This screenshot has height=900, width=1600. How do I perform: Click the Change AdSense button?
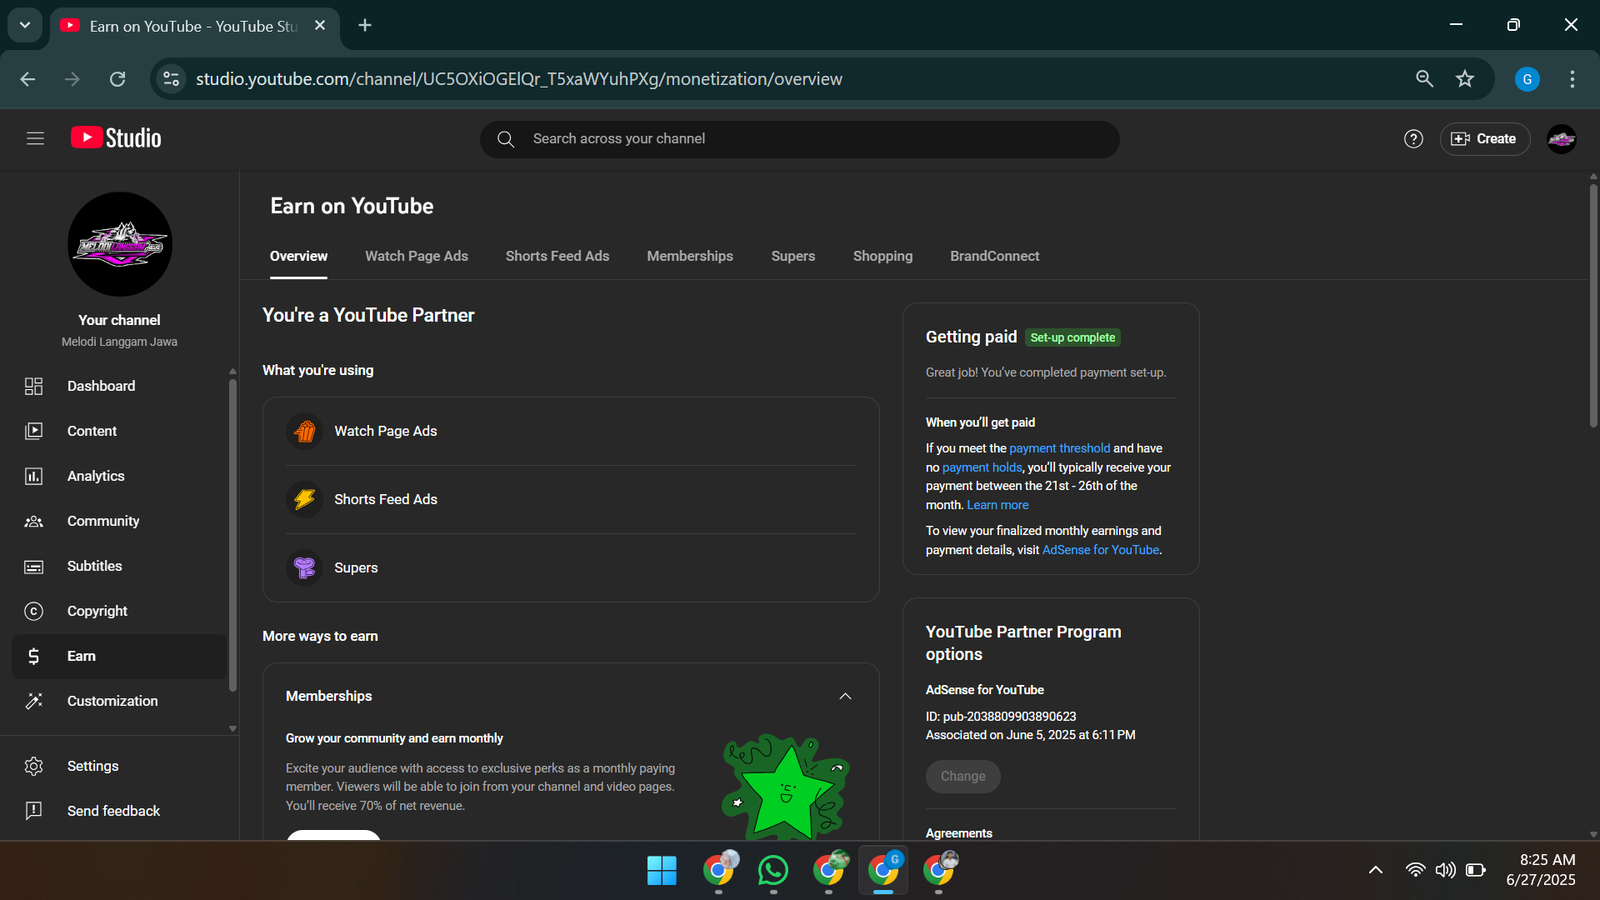pyautogui.click(x=963, y=776)
